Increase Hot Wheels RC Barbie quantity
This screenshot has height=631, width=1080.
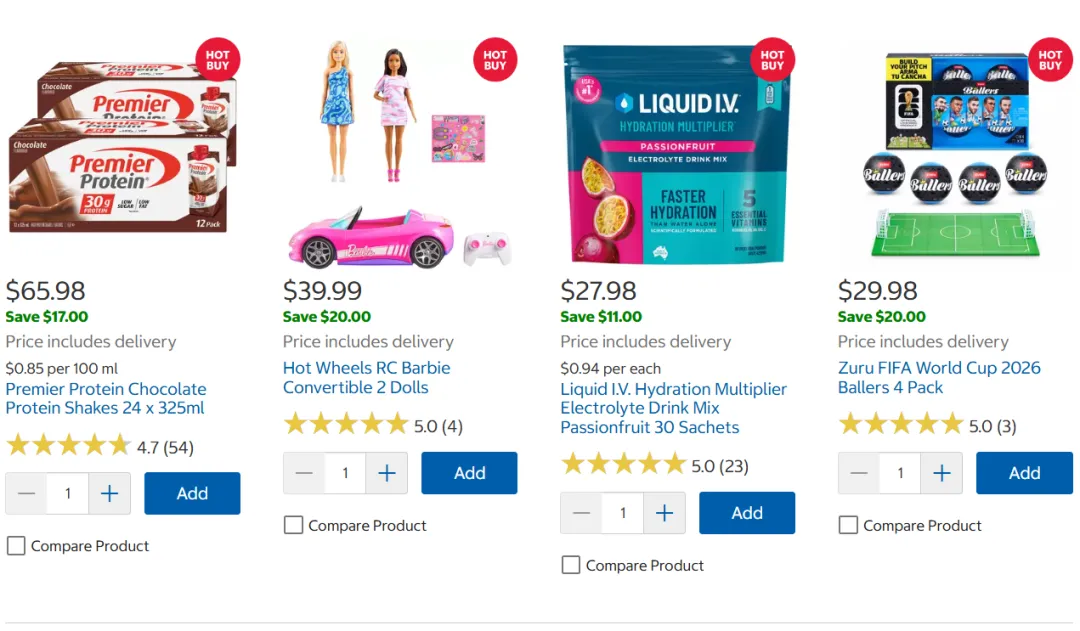(387, 473)
